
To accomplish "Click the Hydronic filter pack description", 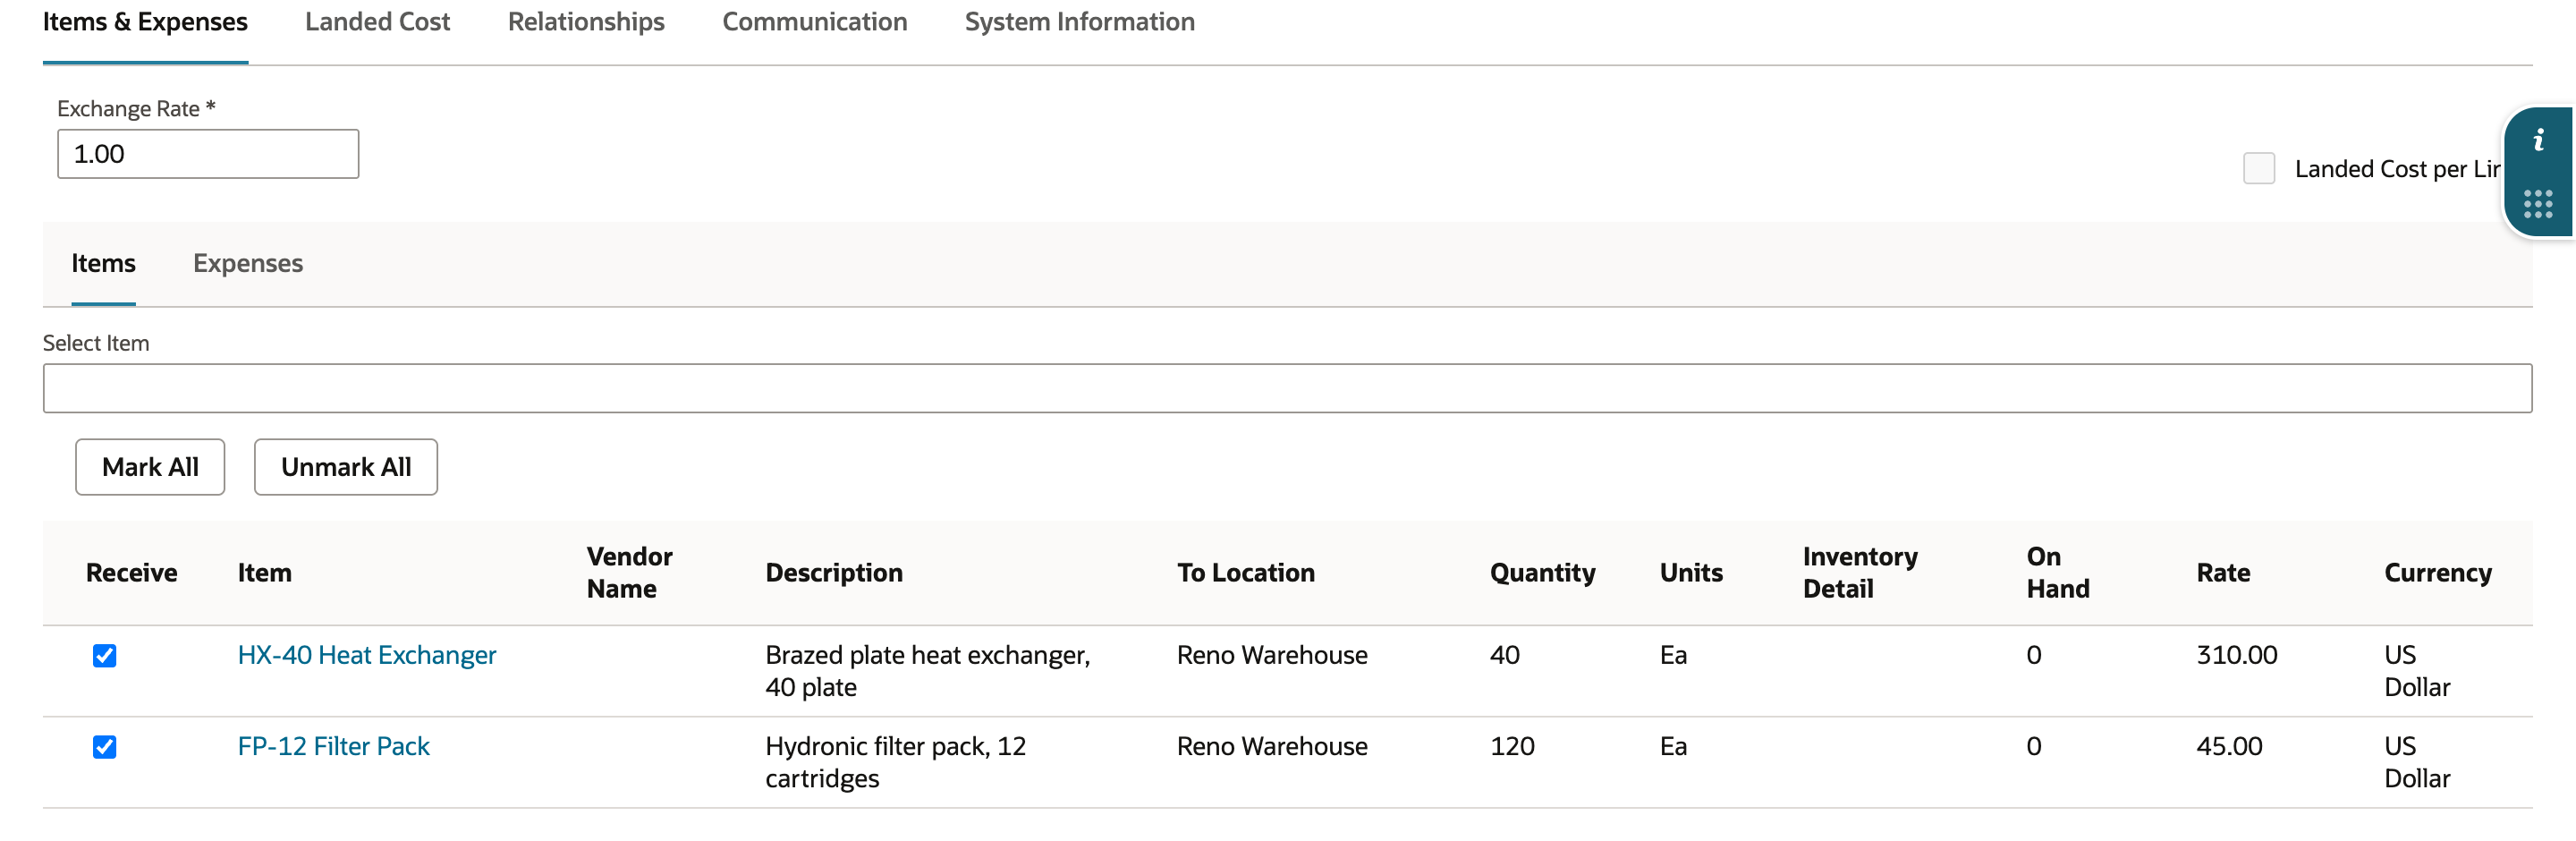I will (896, 762).
